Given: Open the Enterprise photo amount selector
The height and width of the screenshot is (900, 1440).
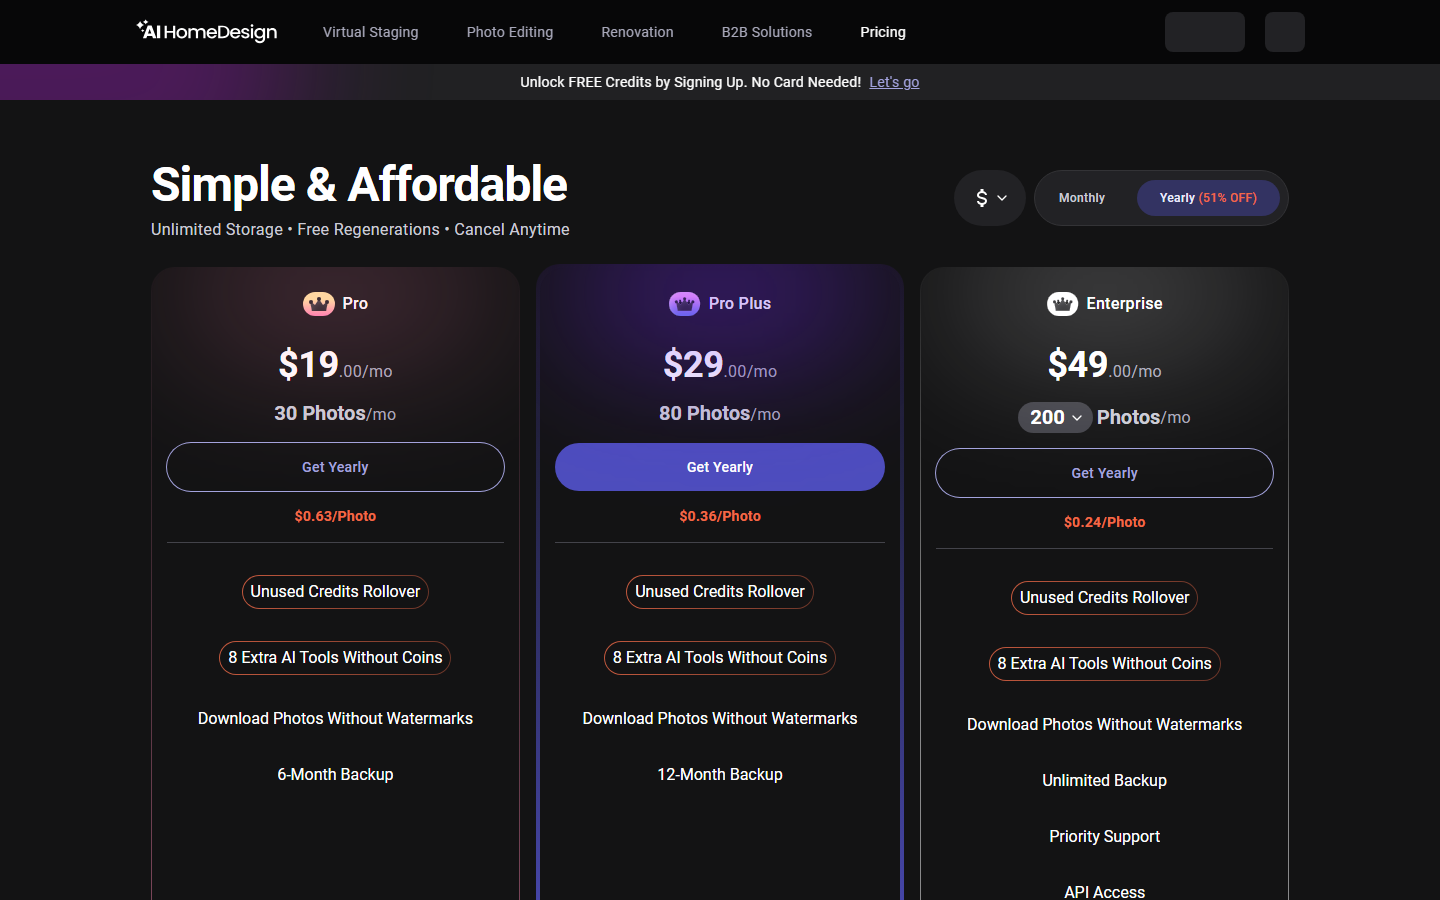Looking at the screenshot, I should pos(1055,417).
